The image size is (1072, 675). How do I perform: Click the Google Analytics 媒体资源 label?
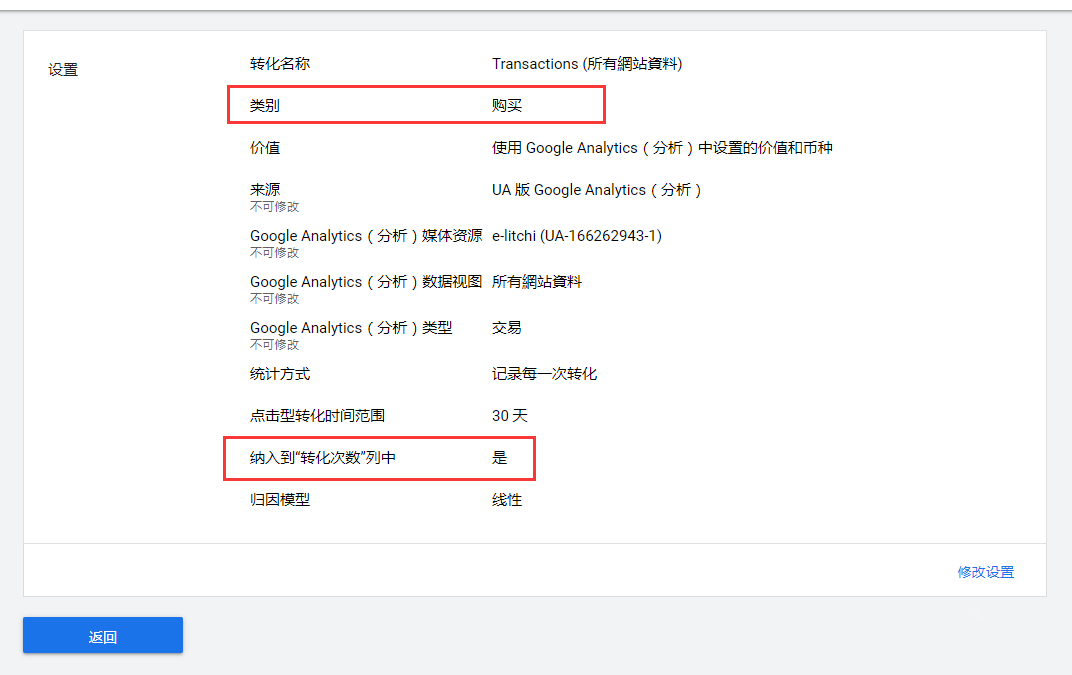pyautogui.click(x=365, y=236)
